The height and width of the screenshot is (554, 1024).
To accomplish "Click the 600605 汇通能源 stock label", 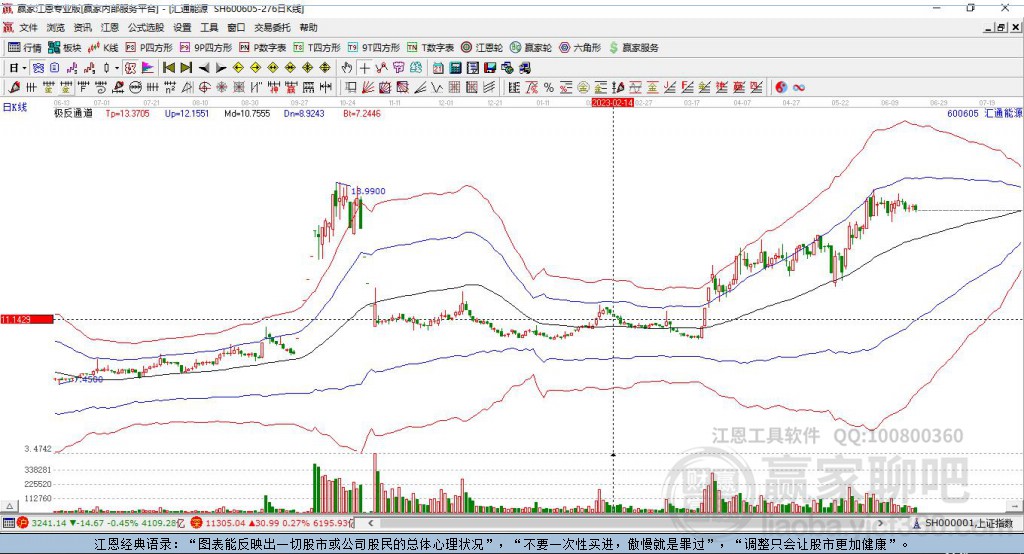I will pos(984,113).
